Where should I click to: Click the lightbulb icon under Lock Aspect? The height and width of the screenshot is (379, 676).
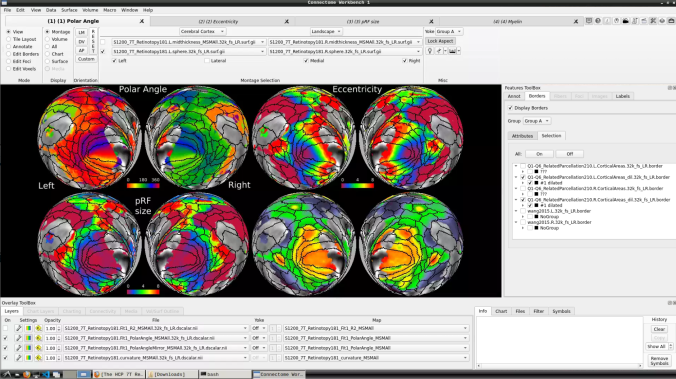(x=430, y=51)
